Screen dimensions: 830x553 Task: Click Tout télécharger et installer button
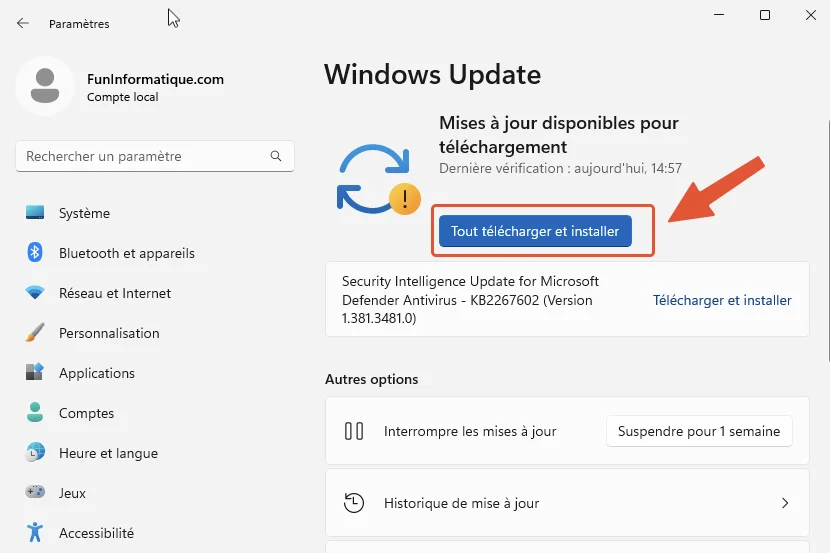coord(535,231)
